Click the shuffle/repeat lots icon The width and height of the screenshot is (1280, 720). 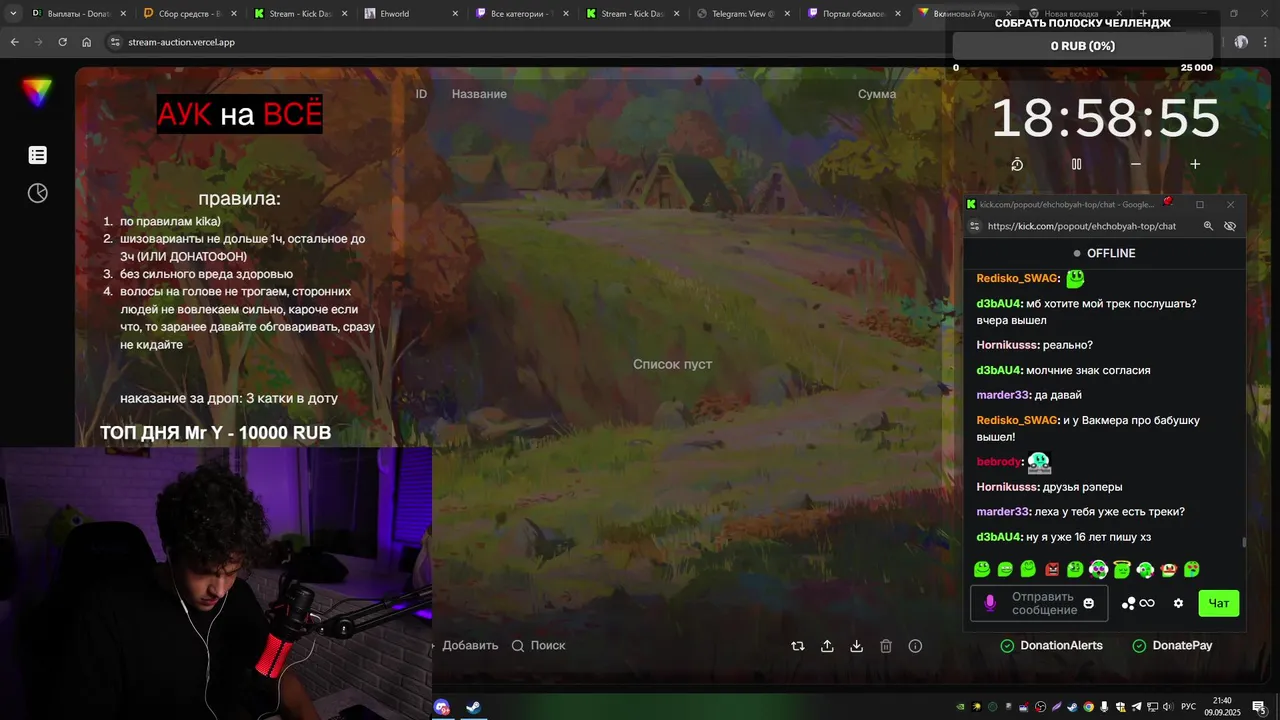click(797, 646)
